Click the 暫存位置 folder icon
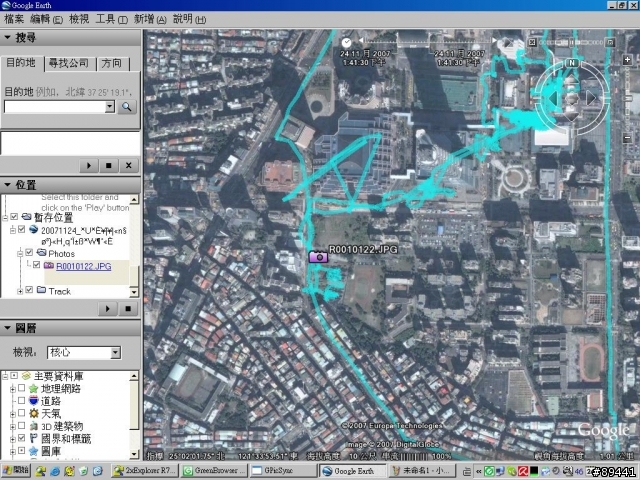Image resolution: width=640 pixels, height=480 pixels. pyautogui.click(x=27, y=216)
